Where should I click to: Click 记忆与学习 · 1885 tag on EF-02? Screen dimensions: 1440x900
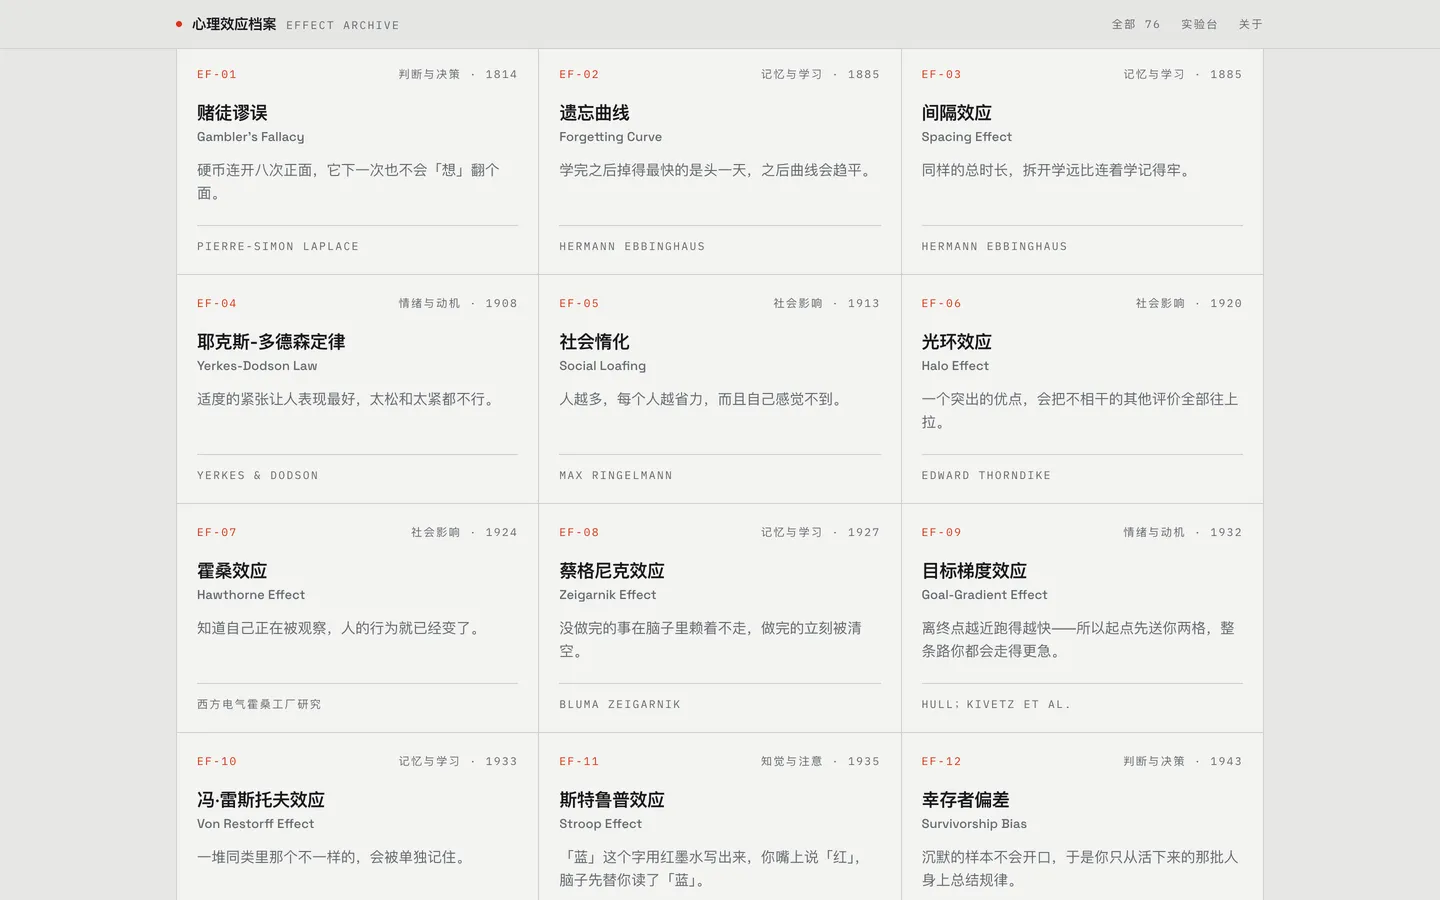820,74
